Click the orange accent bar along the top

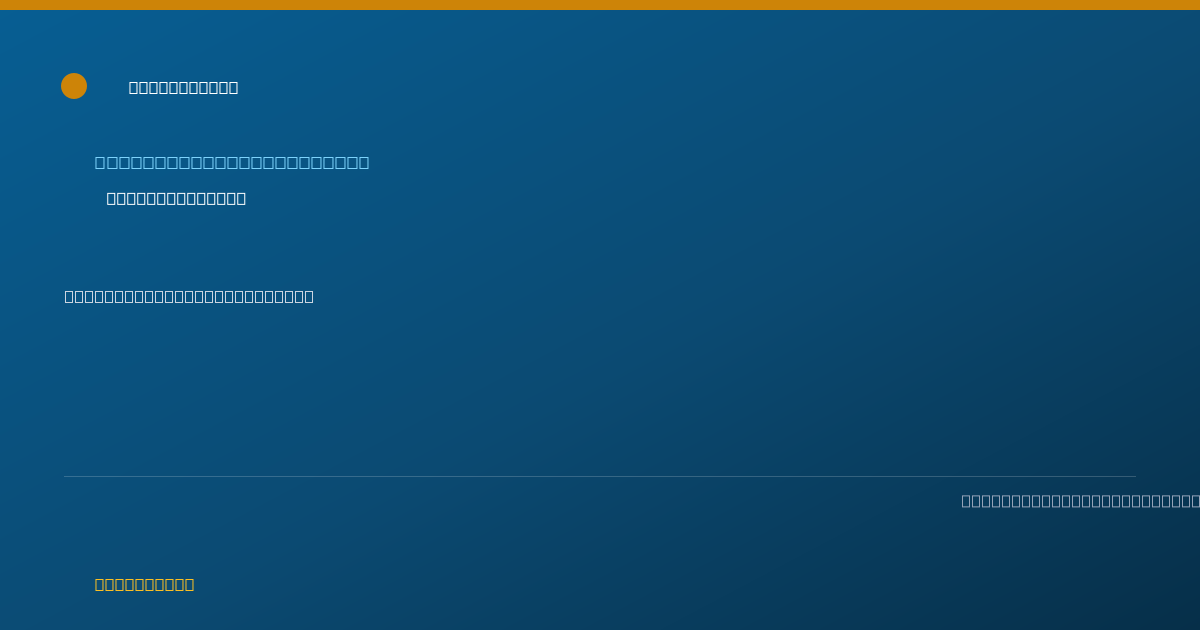pos(600,5)
